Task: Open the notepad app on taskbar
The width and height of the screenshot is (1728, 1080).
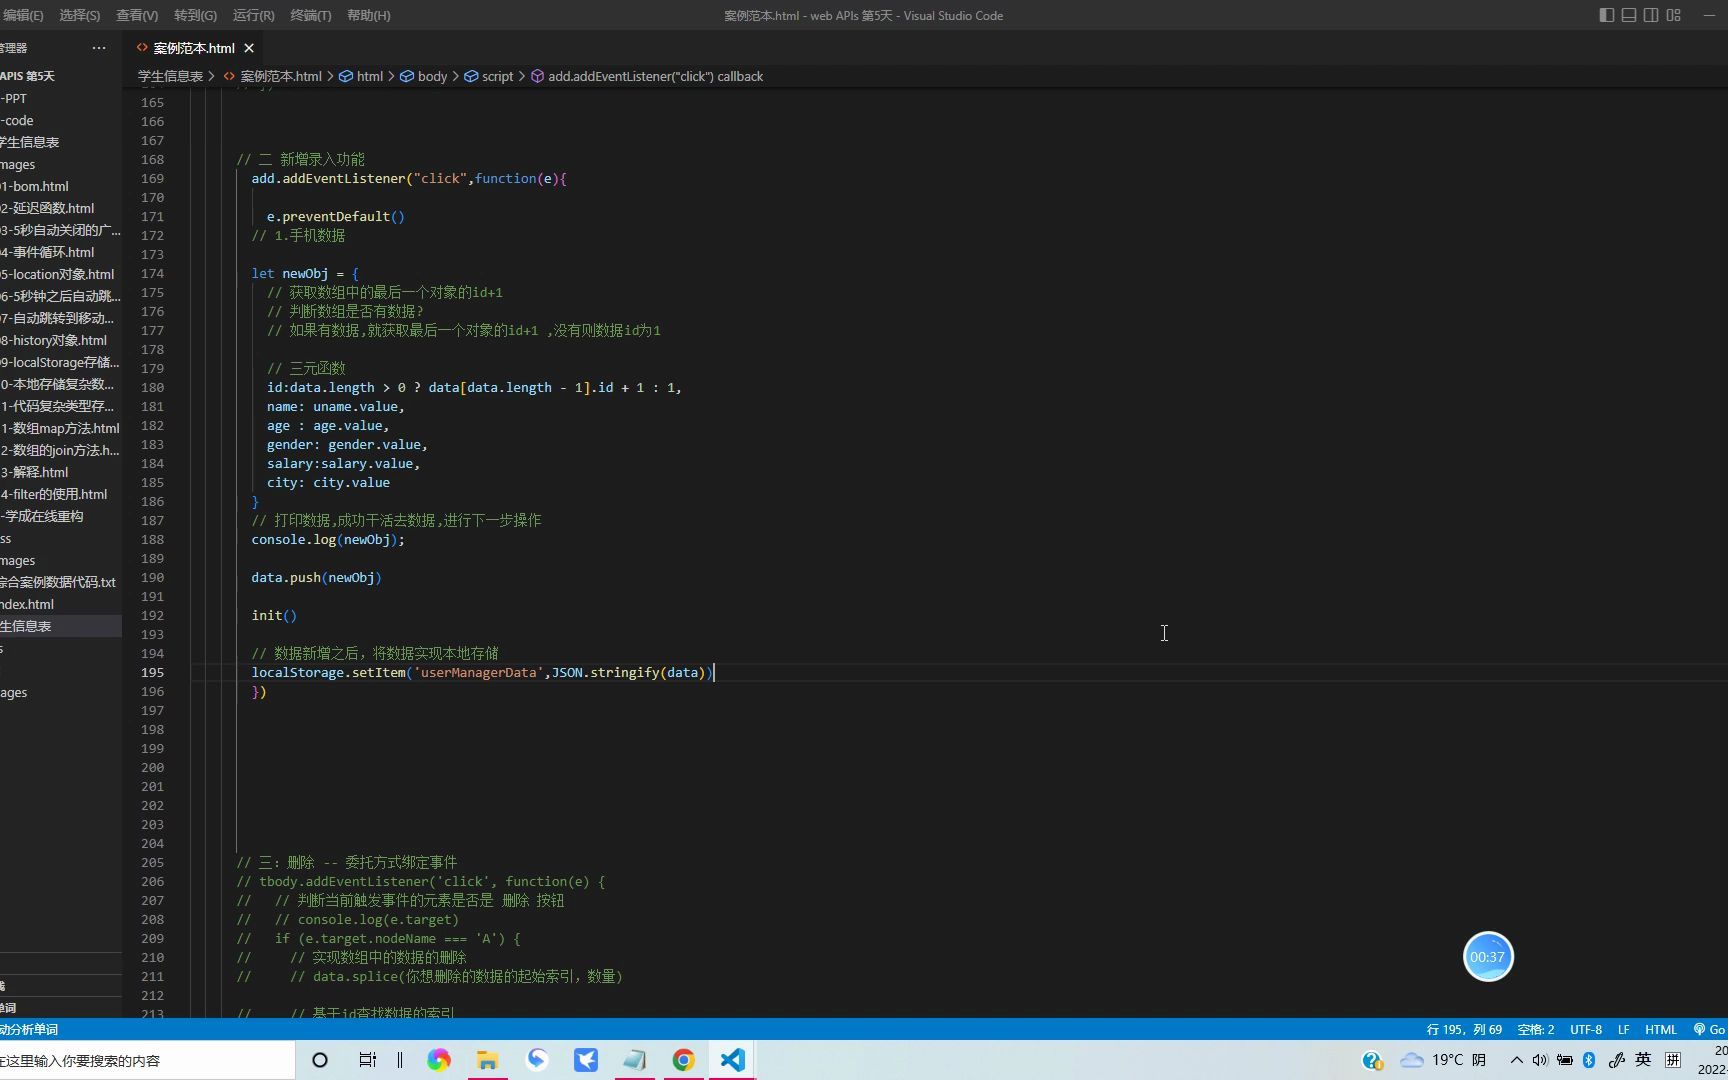Action: point(635,1060)
